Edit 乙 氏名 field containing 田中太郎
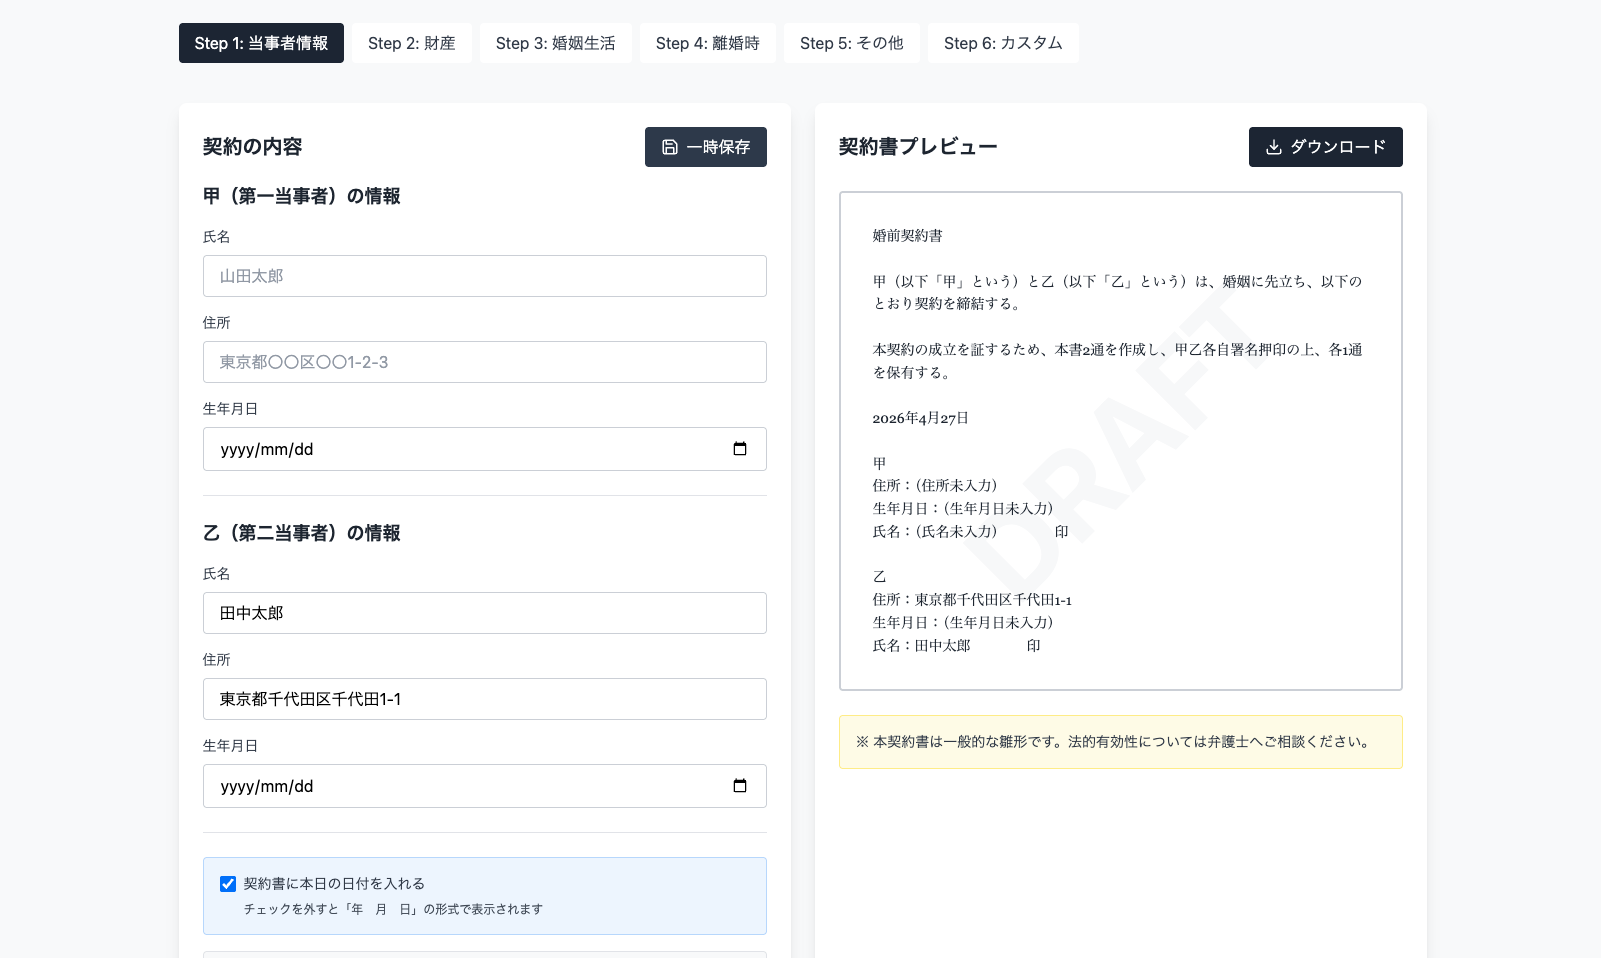The image size is (1601, 958). tap(484, 613)
